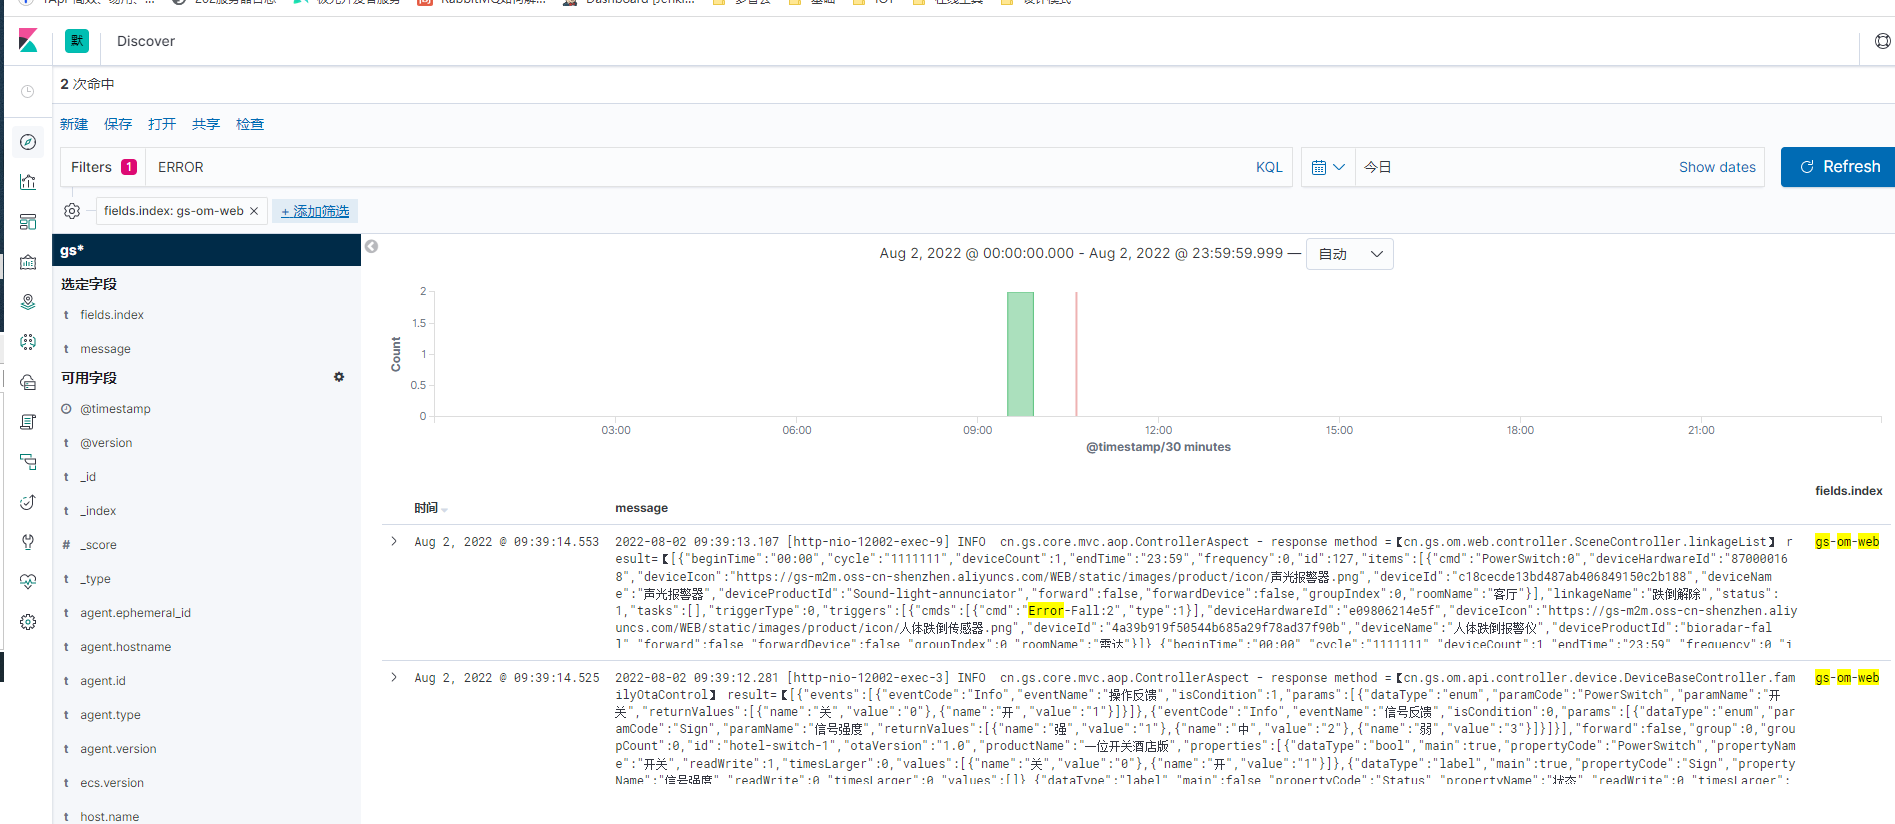Expand the 09:39:14.525 log row
This screenshot has width=1895, height=824.
pos(394,677)
